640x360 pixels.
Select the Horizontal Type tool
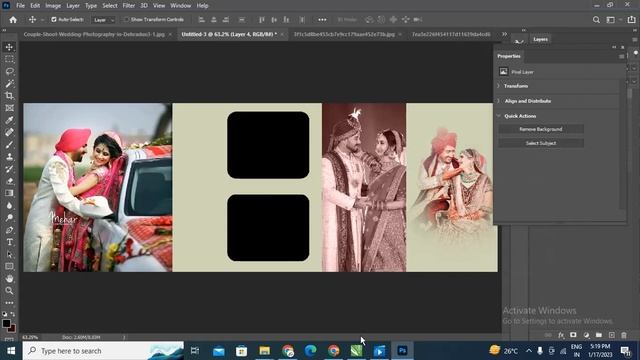pos(9,242)
